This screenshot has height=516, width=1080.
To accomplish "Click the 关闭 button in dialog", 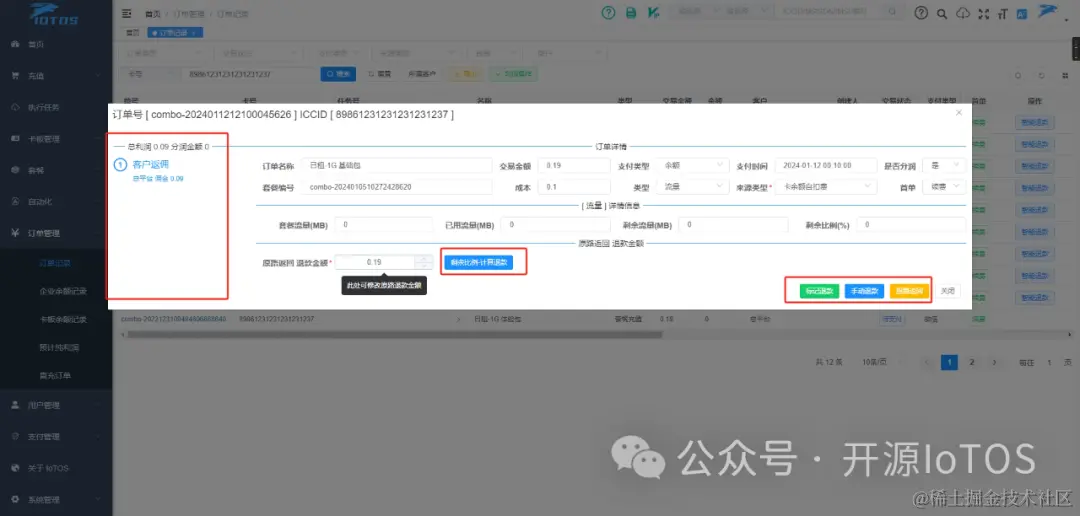I will [x=948, y=291].
